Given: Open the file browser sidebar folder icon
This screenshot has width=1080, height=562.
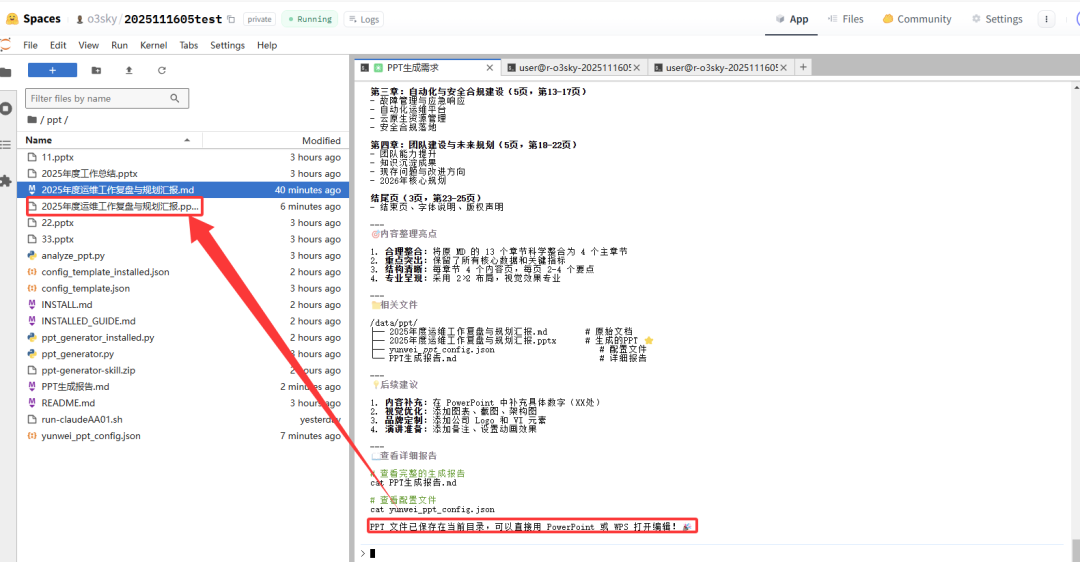Looking at the screenshot, I should [x=6, y=72].
